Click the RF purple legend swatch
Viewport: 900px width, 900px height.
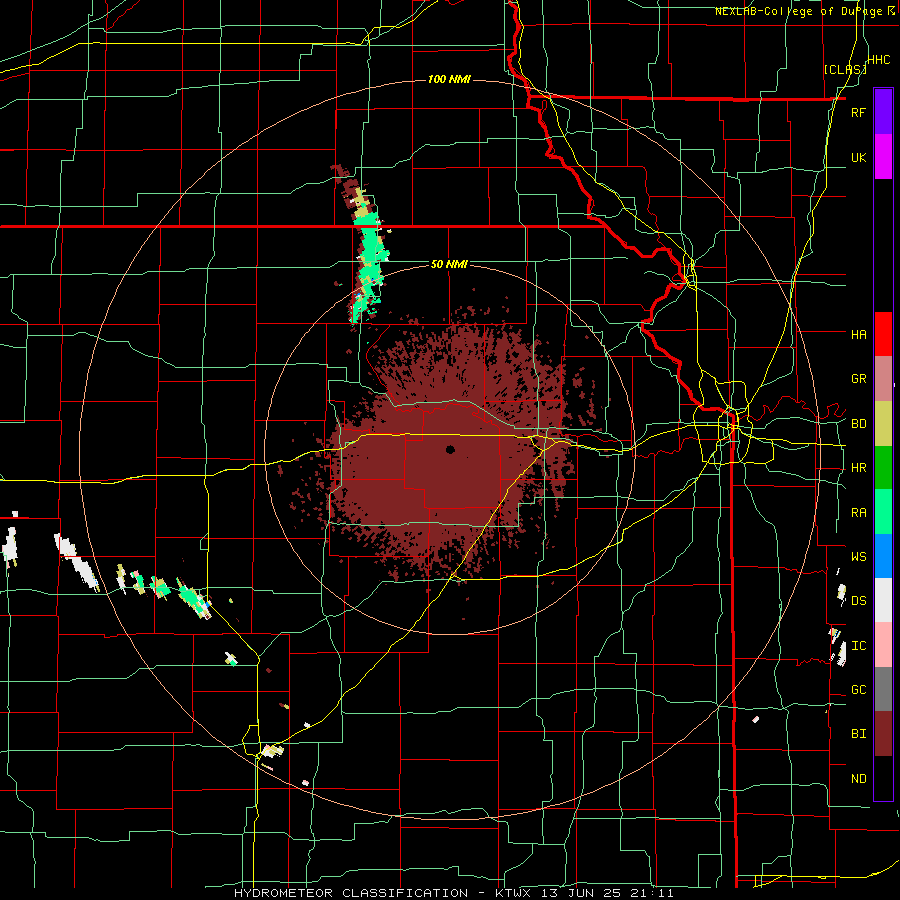883,112
